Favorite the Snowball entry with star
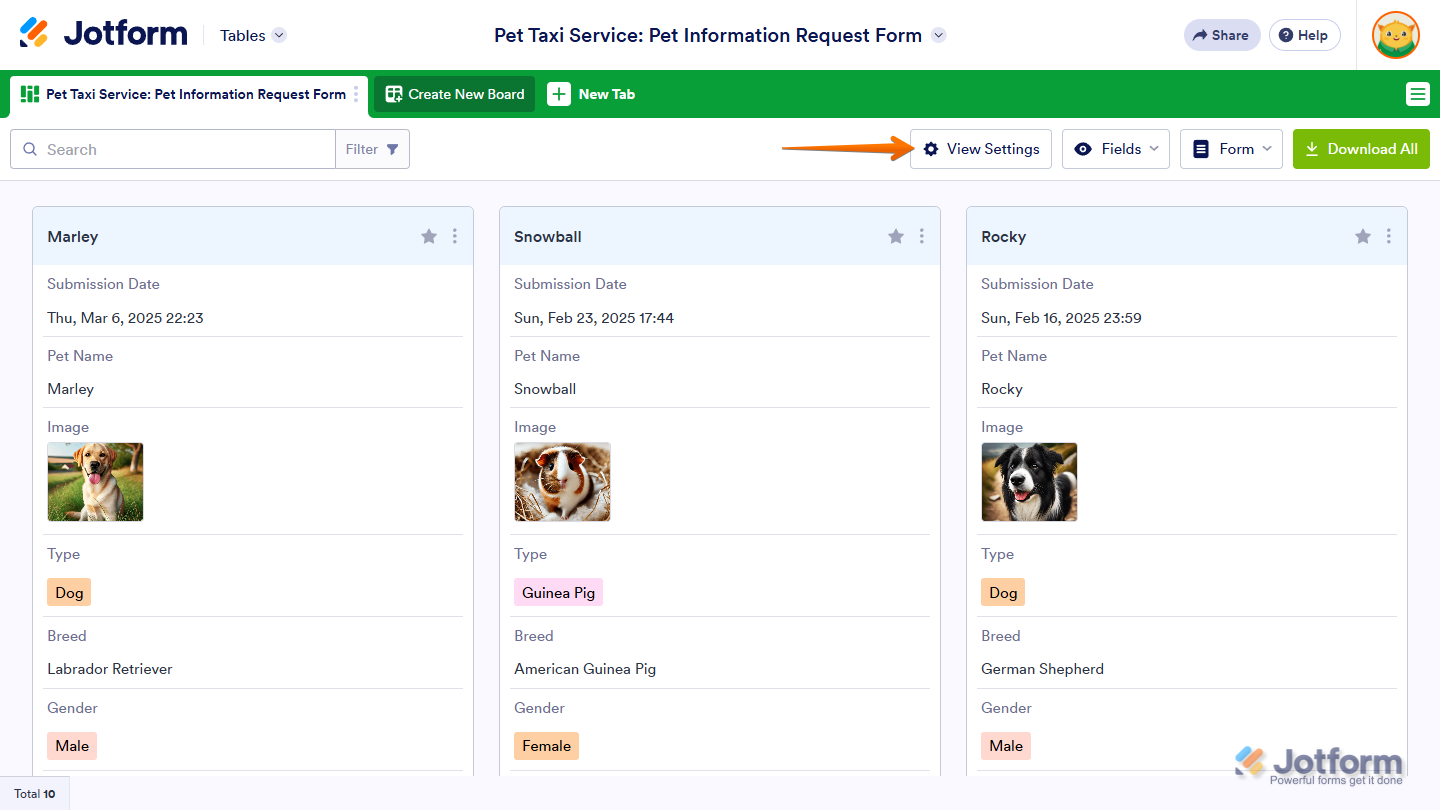The height and width of the screenshot is (810, 1440). 896,236
